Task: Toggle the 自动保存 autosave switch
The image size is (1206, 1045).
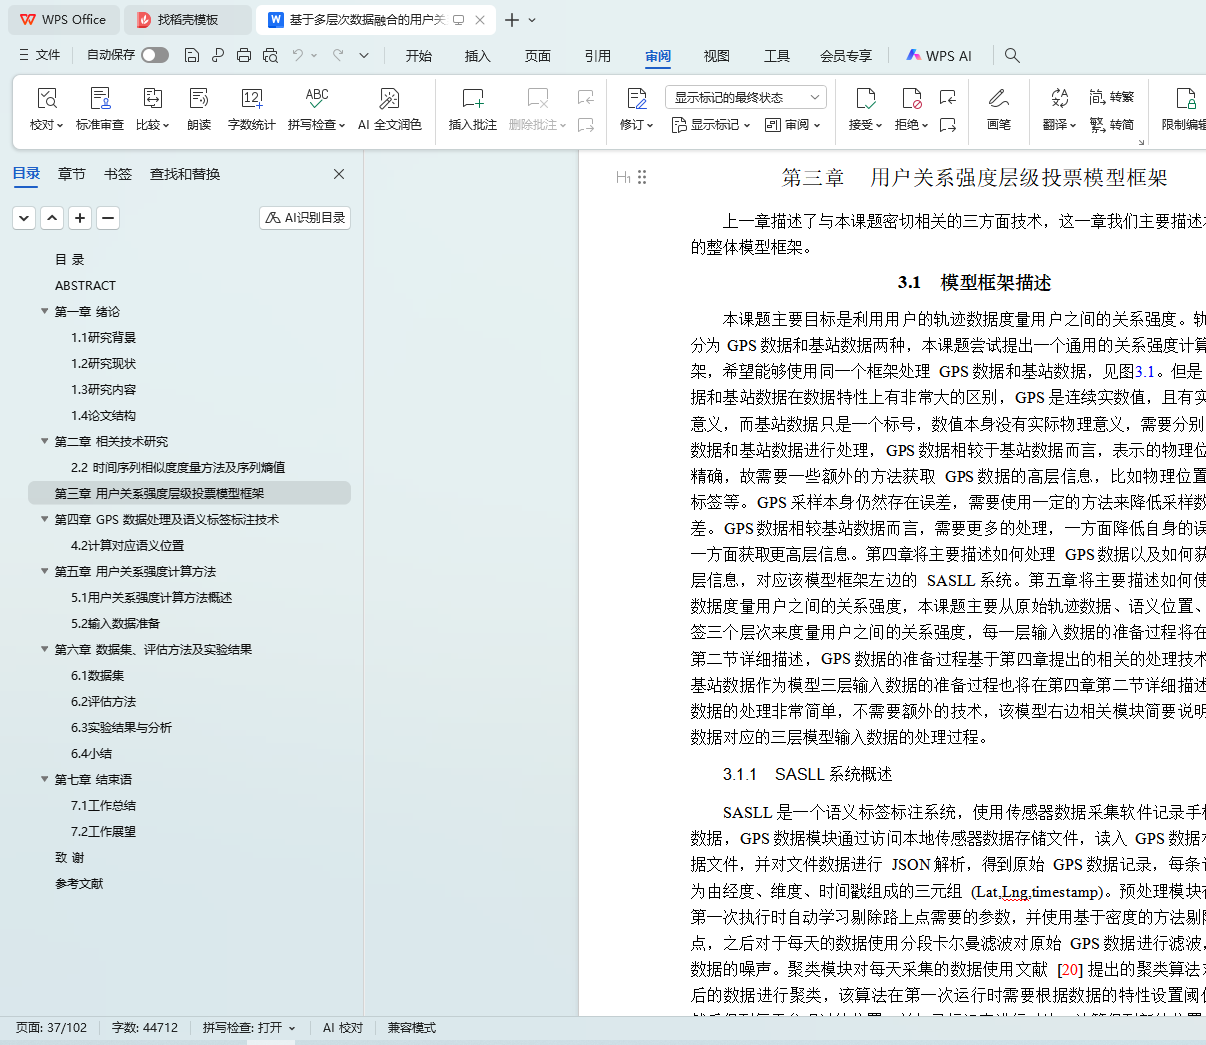Action: tap(154, 55)
